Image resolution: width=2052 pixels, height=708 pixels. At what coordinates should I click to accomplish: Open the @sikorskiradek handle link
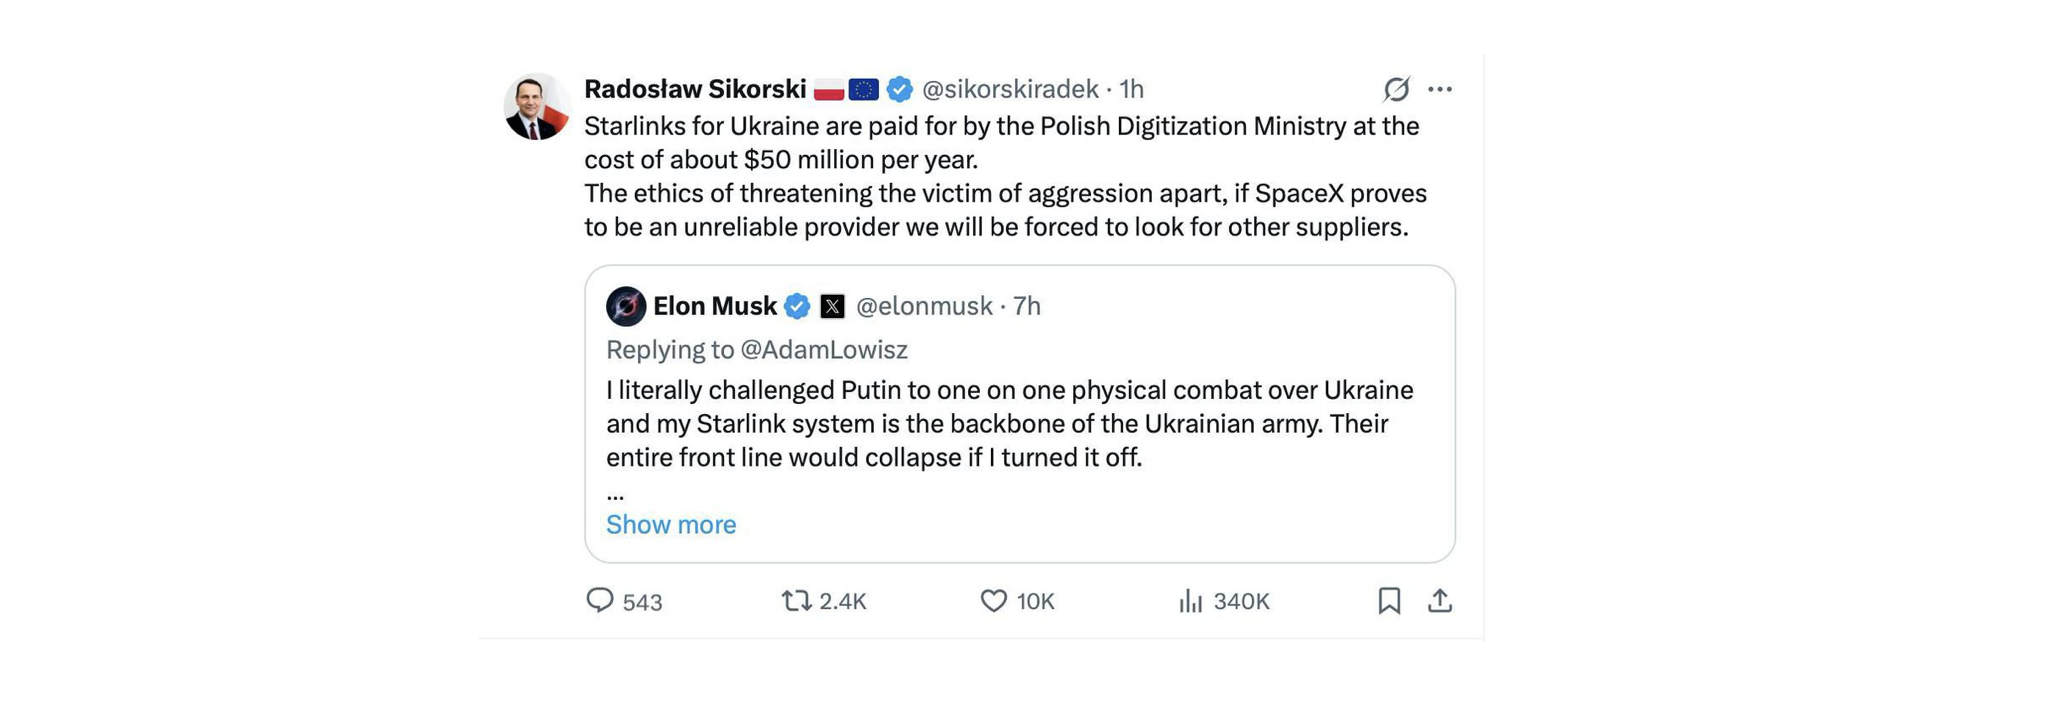[1010, 89]
